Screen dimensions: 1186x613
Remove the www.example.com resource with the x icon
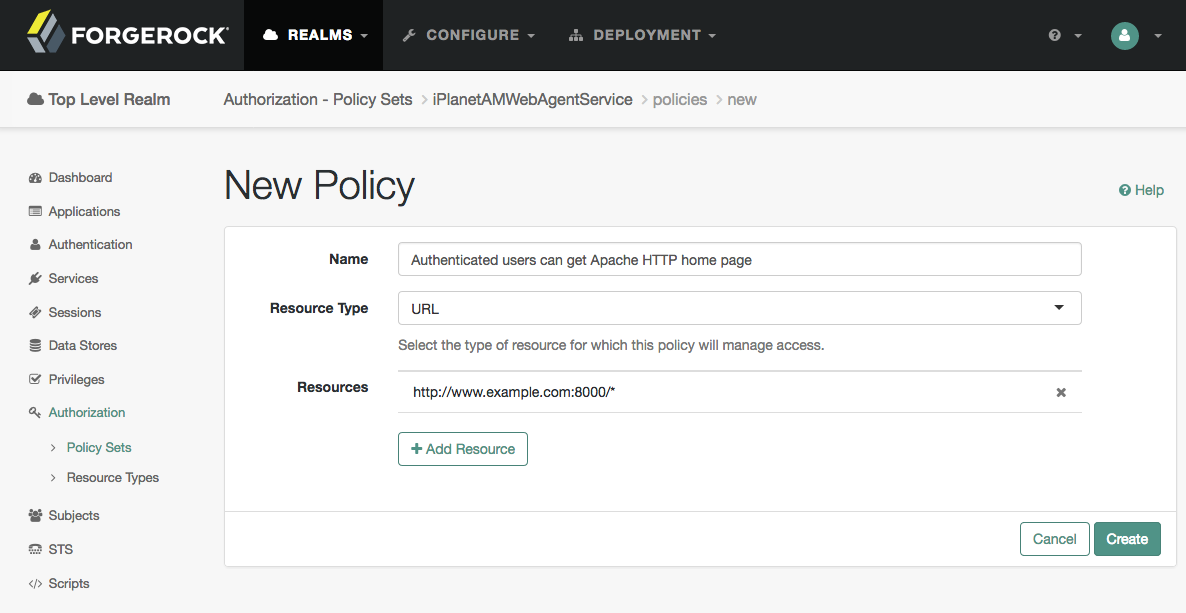pos(1061,392)
